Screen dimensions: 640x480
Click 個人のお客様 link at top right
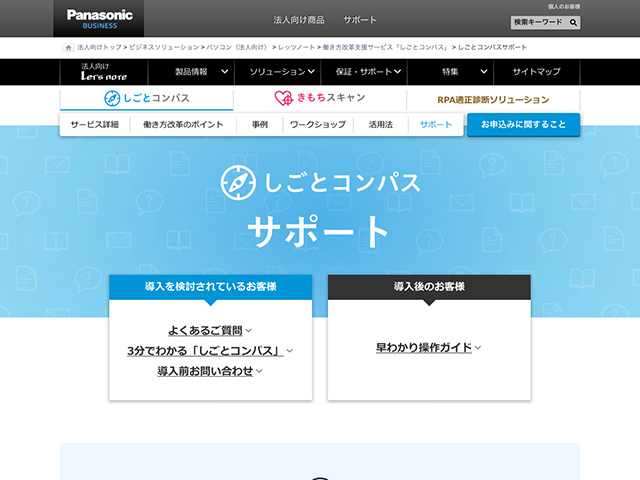coord(564,7)
